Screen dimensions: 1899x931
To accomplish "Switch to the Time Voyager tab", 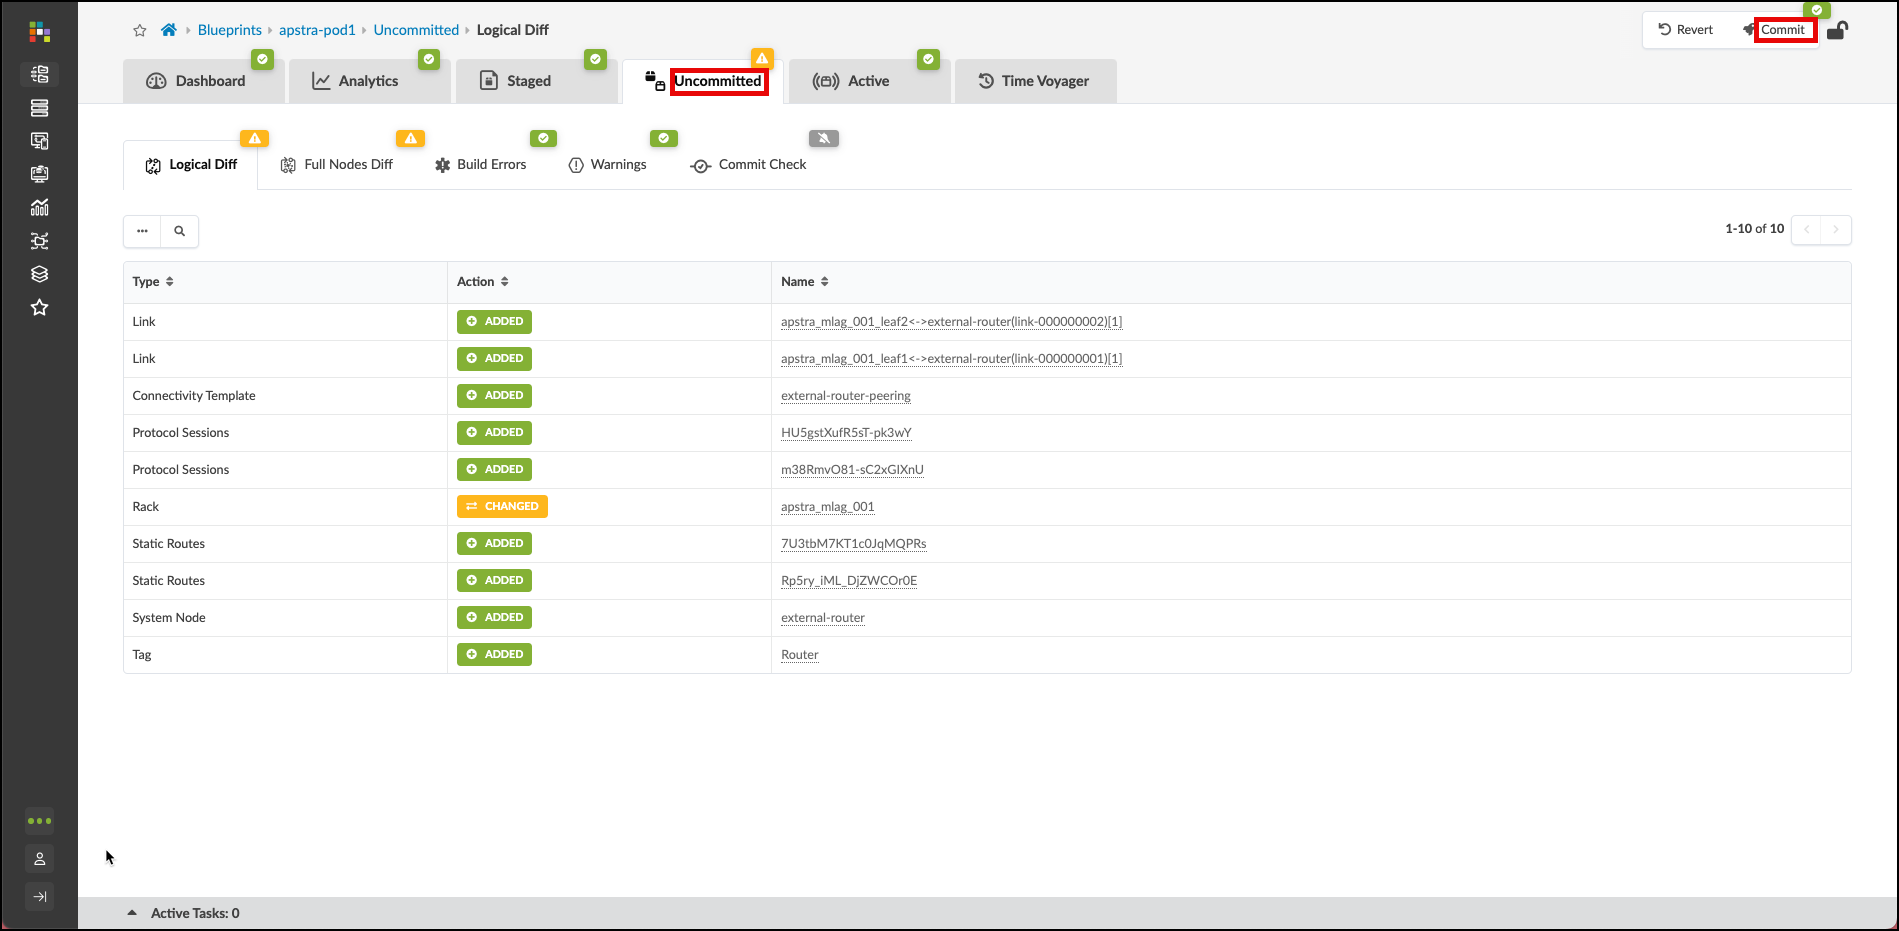I will (x=1035, y=81).
